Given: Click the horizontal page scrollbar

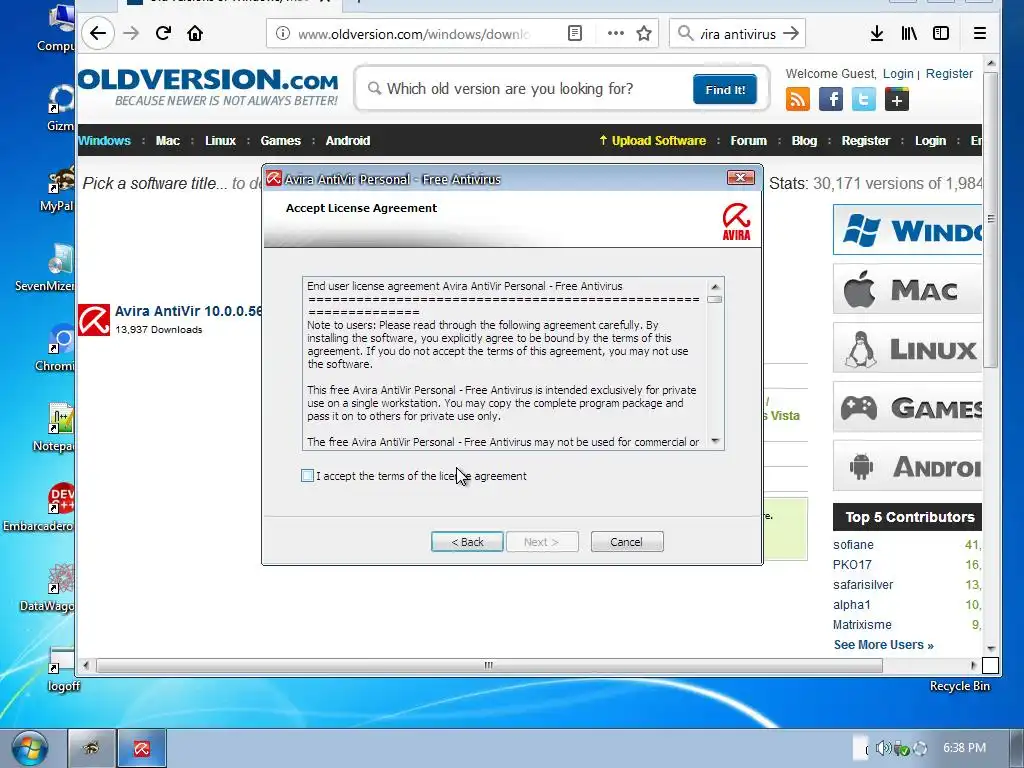Looking at the screenshot, I should [488, 665].
